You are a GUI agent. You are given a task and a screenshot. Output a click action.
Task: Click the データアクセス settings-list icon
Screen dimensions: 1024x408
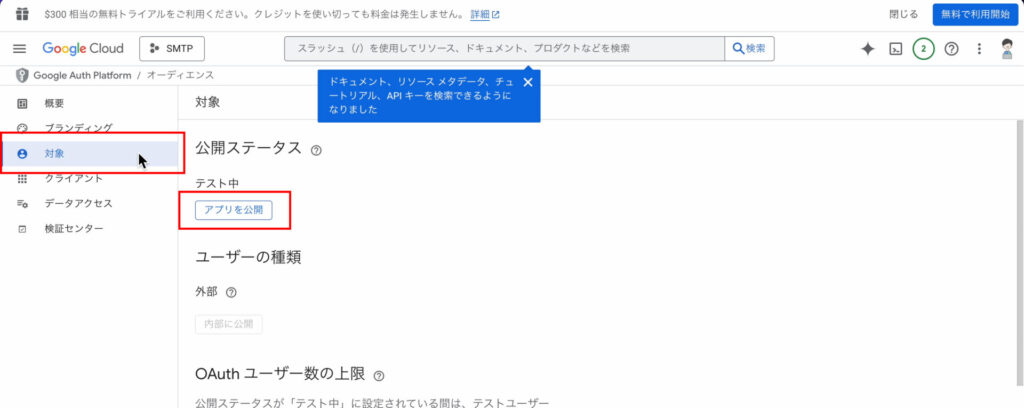[x=22, y=204]
